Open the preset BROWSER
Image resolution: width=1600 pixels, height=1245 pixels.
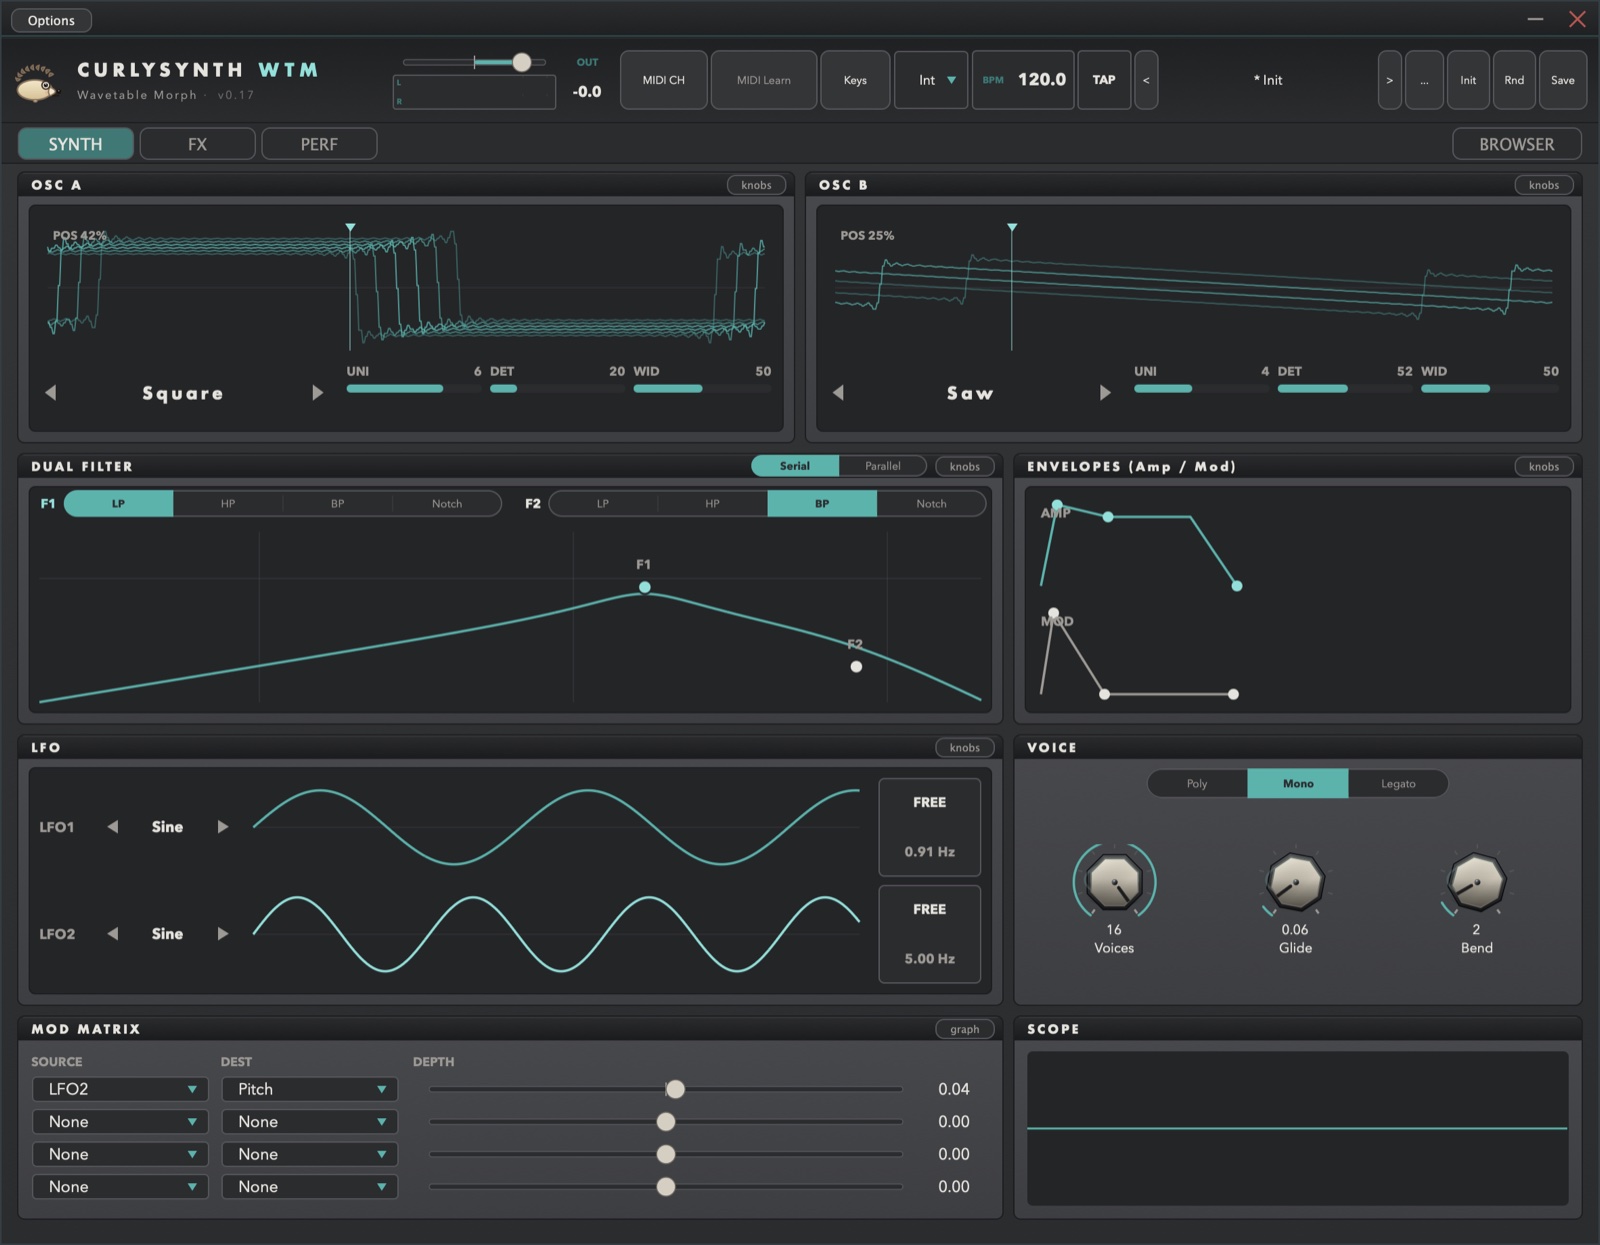point(1516,144)
